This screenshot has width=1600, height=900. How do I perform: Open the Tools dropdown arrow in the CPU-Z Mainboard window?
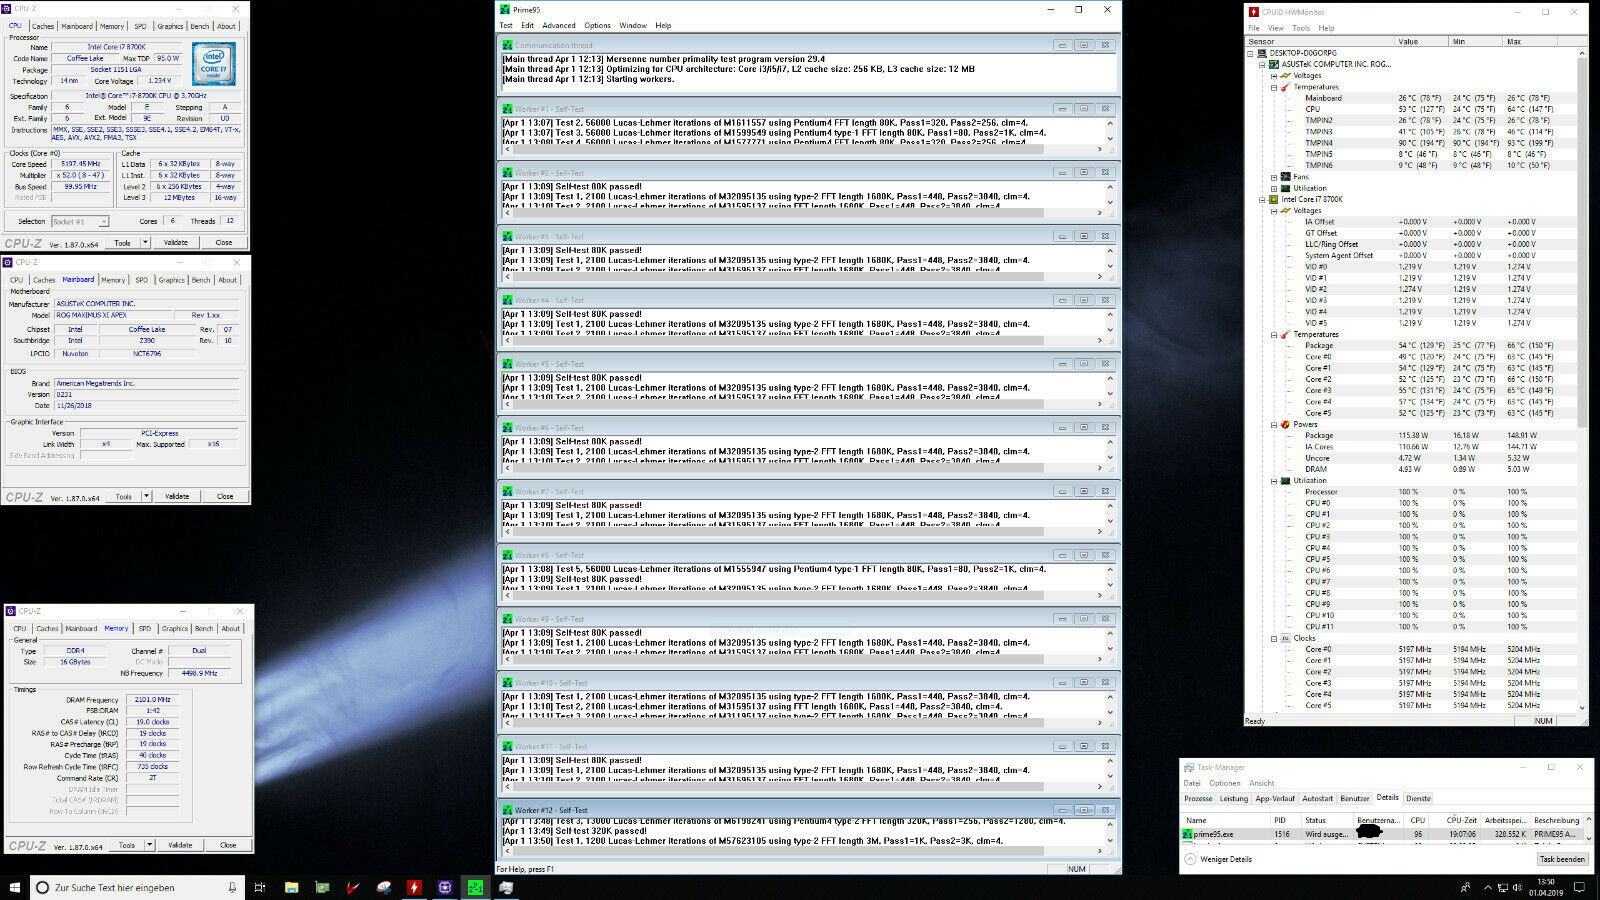[x=146, y=496]
